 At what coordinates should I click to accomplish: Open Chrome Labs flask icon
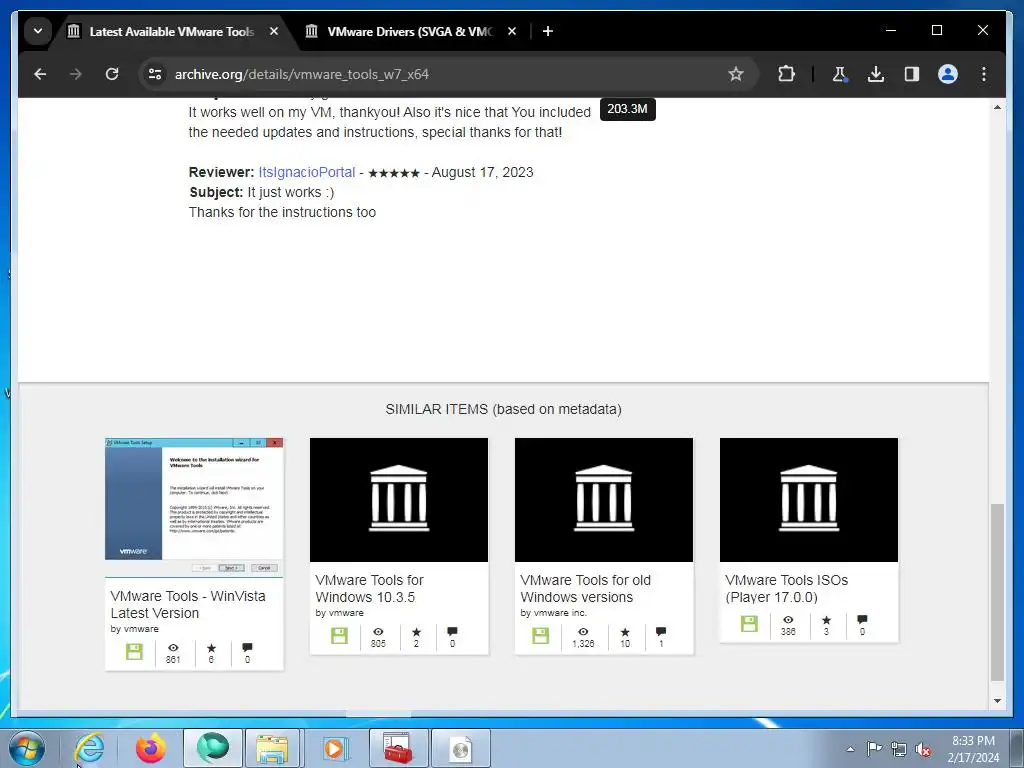(840, 74)
